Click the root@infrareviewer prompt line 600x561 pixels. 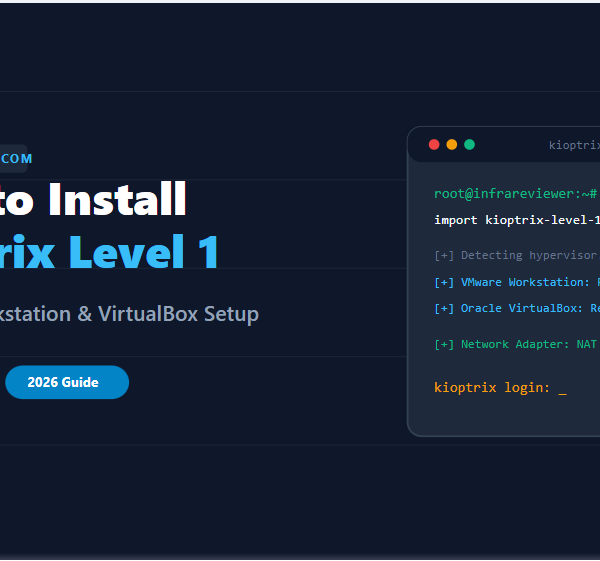(x=517, y=194)
